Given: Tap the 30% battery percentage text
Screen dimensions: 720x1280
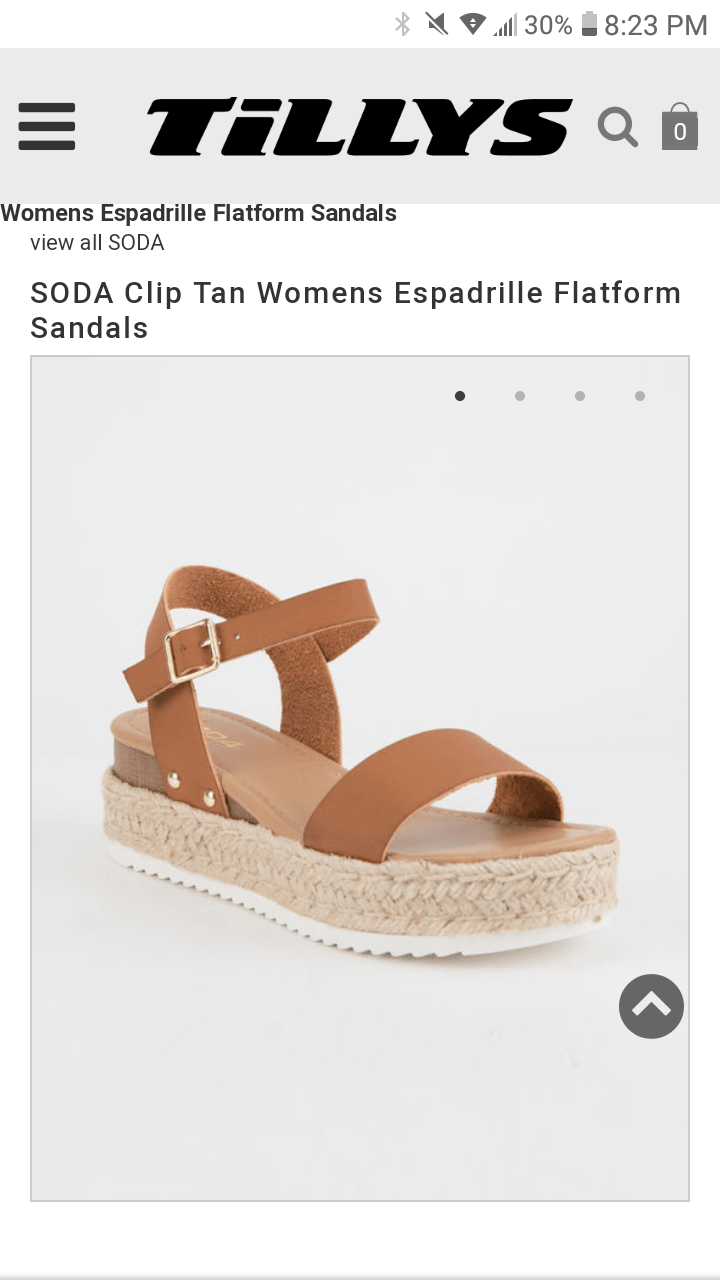Looking at the screenshot, I should [548, 25].
